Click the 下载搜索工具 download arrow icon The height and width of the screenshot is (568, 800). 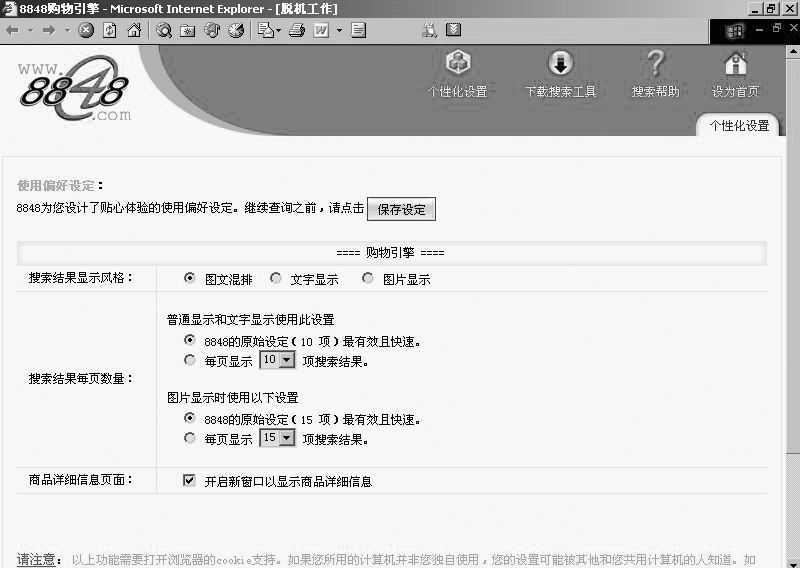[560, 64]
